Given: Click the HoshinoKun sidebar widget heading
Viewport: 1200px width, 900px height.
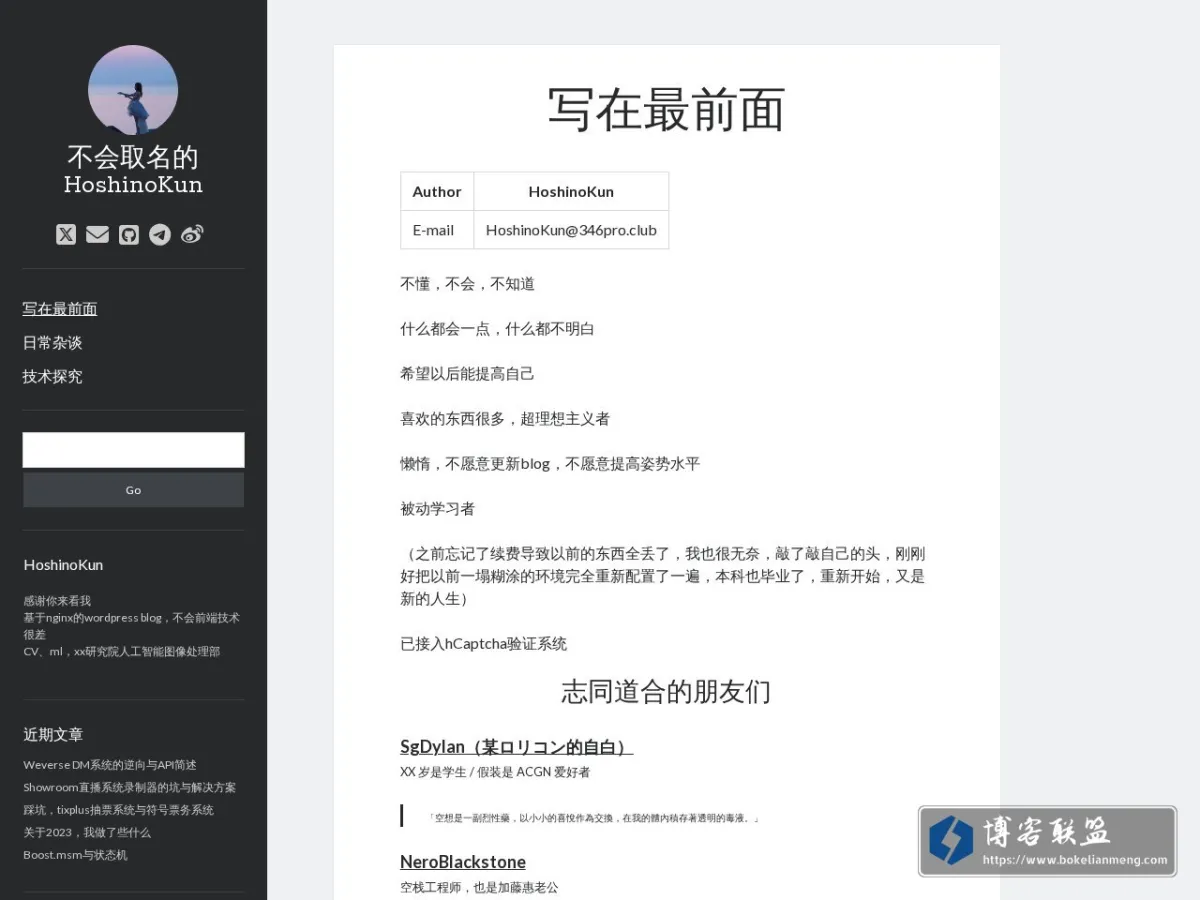Looking at the screenshot, I should (63, 565).
